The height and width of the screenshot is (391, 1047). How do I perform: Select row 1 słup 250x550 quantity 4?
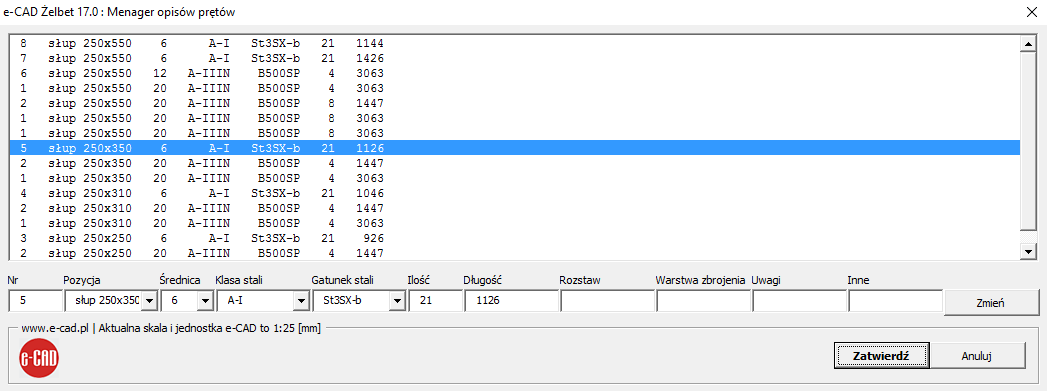(x=514, y=88)
